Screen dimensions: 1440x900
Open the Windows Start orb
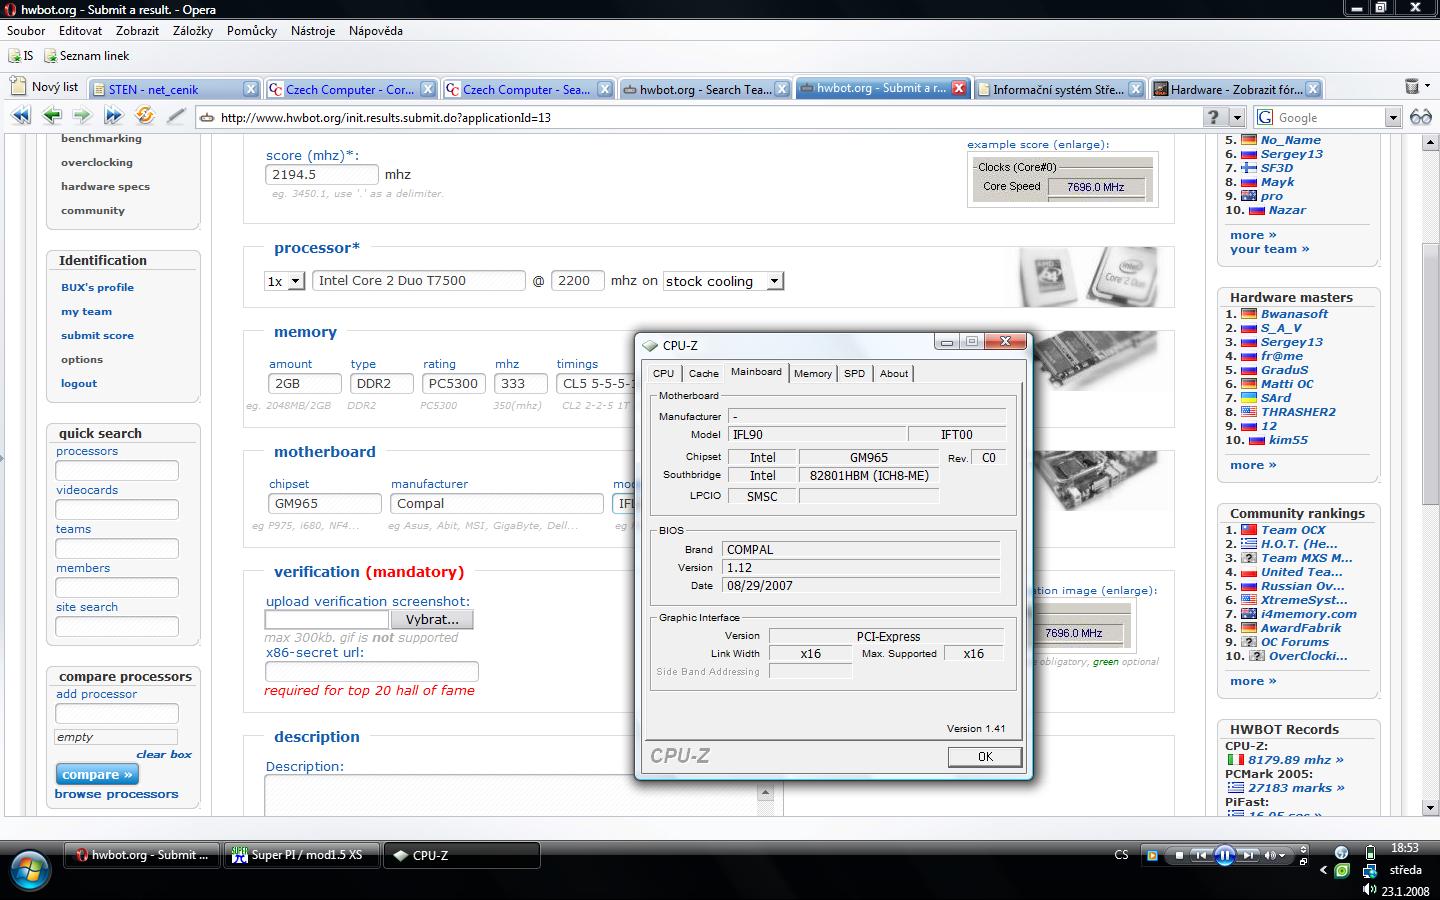point(29,869)
